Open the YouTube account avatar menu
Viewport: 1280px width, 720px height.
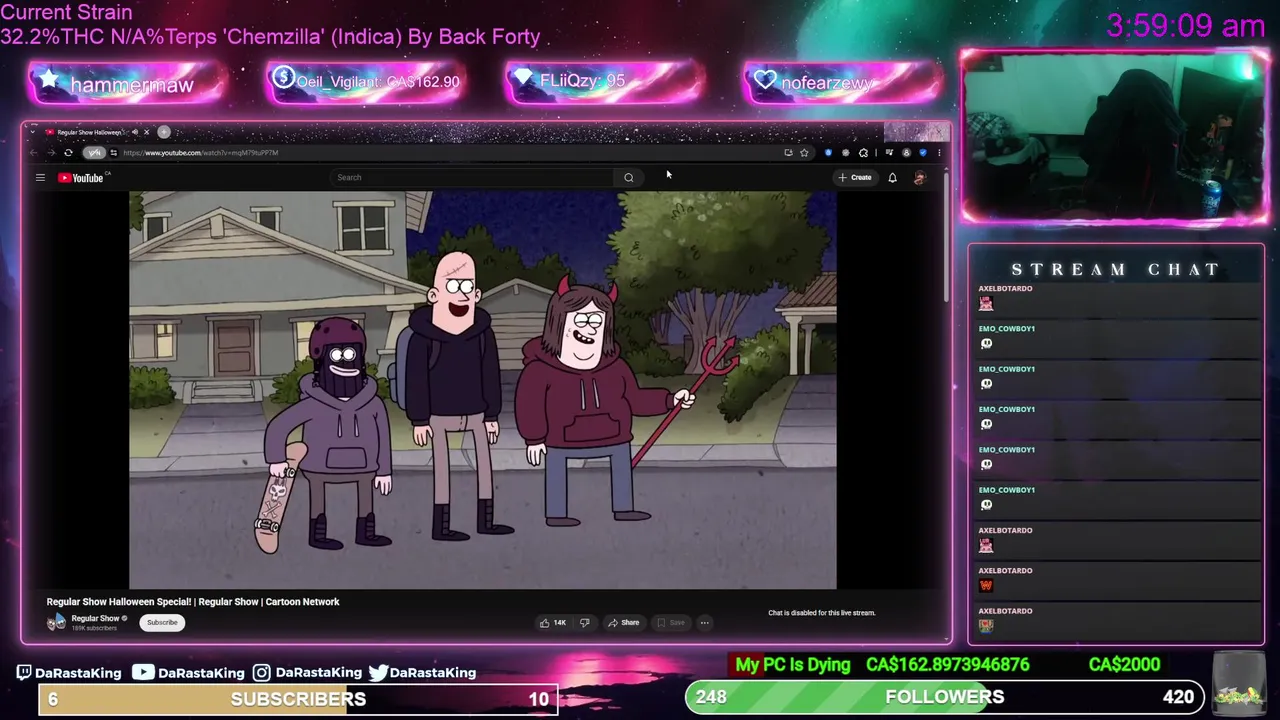coord(919,177)
